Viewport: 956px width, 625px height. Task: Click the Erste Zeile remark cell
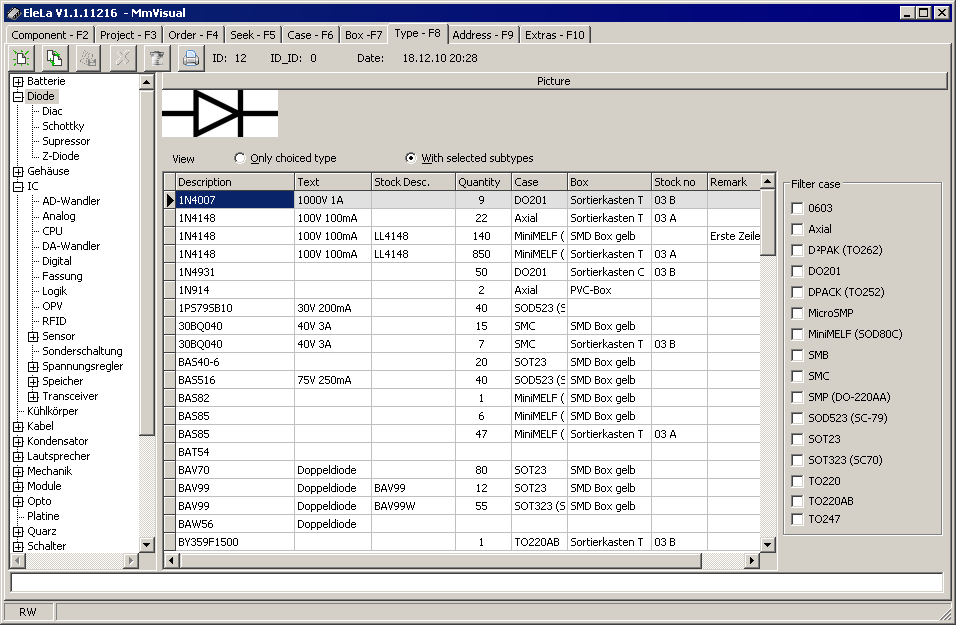pyautogui.click(x=734, y=236)
